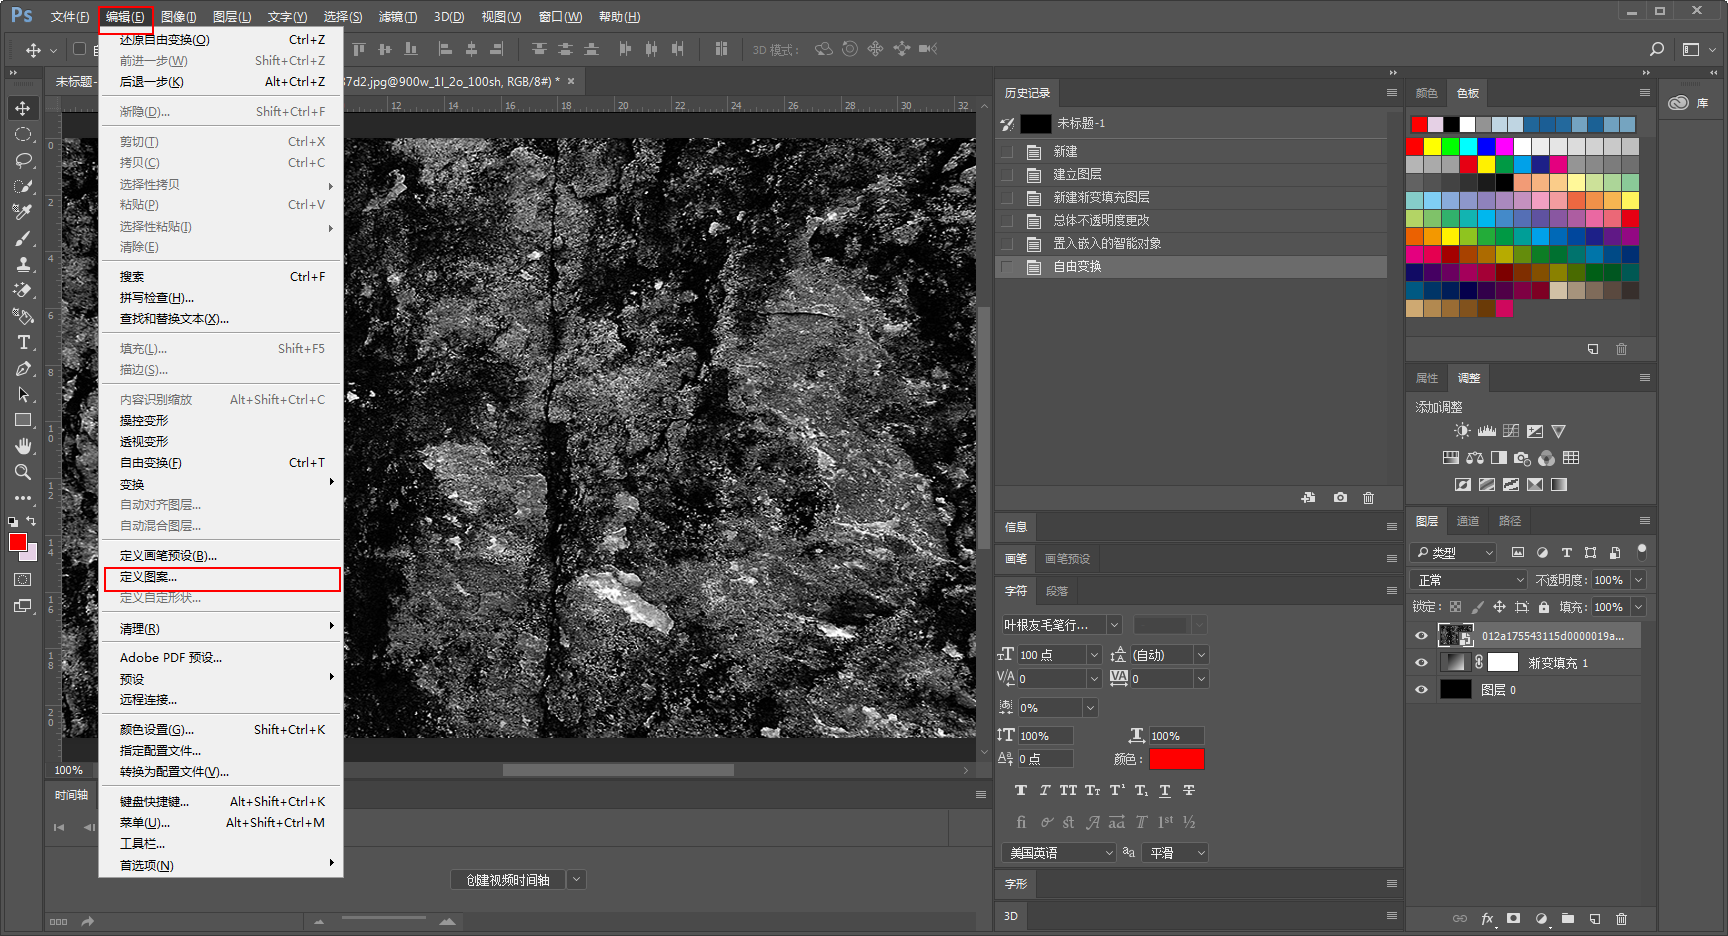The height and width of the screenshot is (936, 1728).
Task: Toggle the layer filter switch
Action: [x=1641, y=551]
